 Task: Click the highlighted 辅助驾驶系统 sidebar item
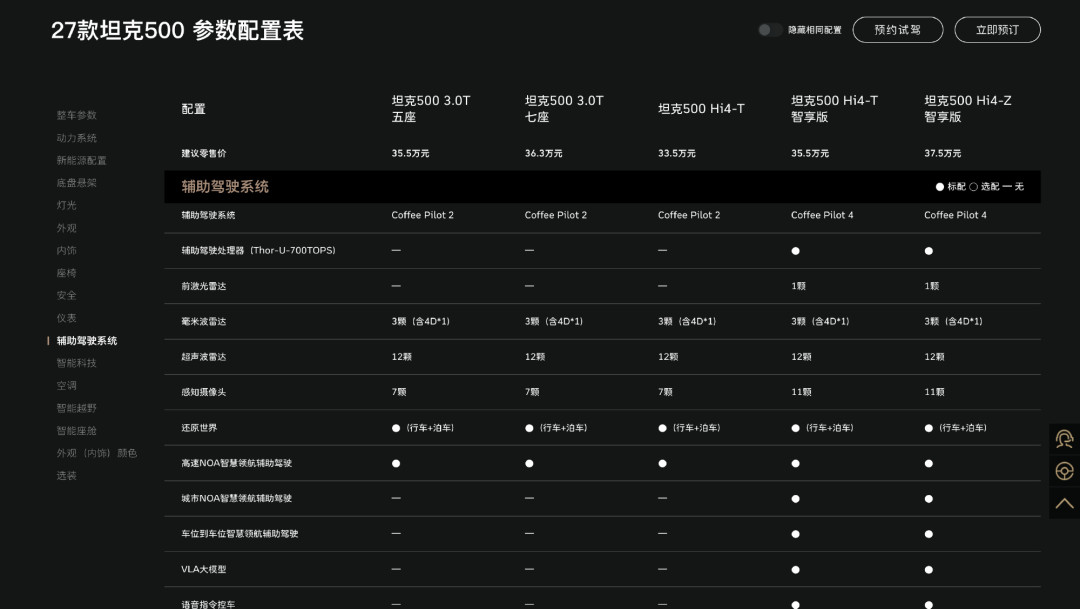coord(87,340)
